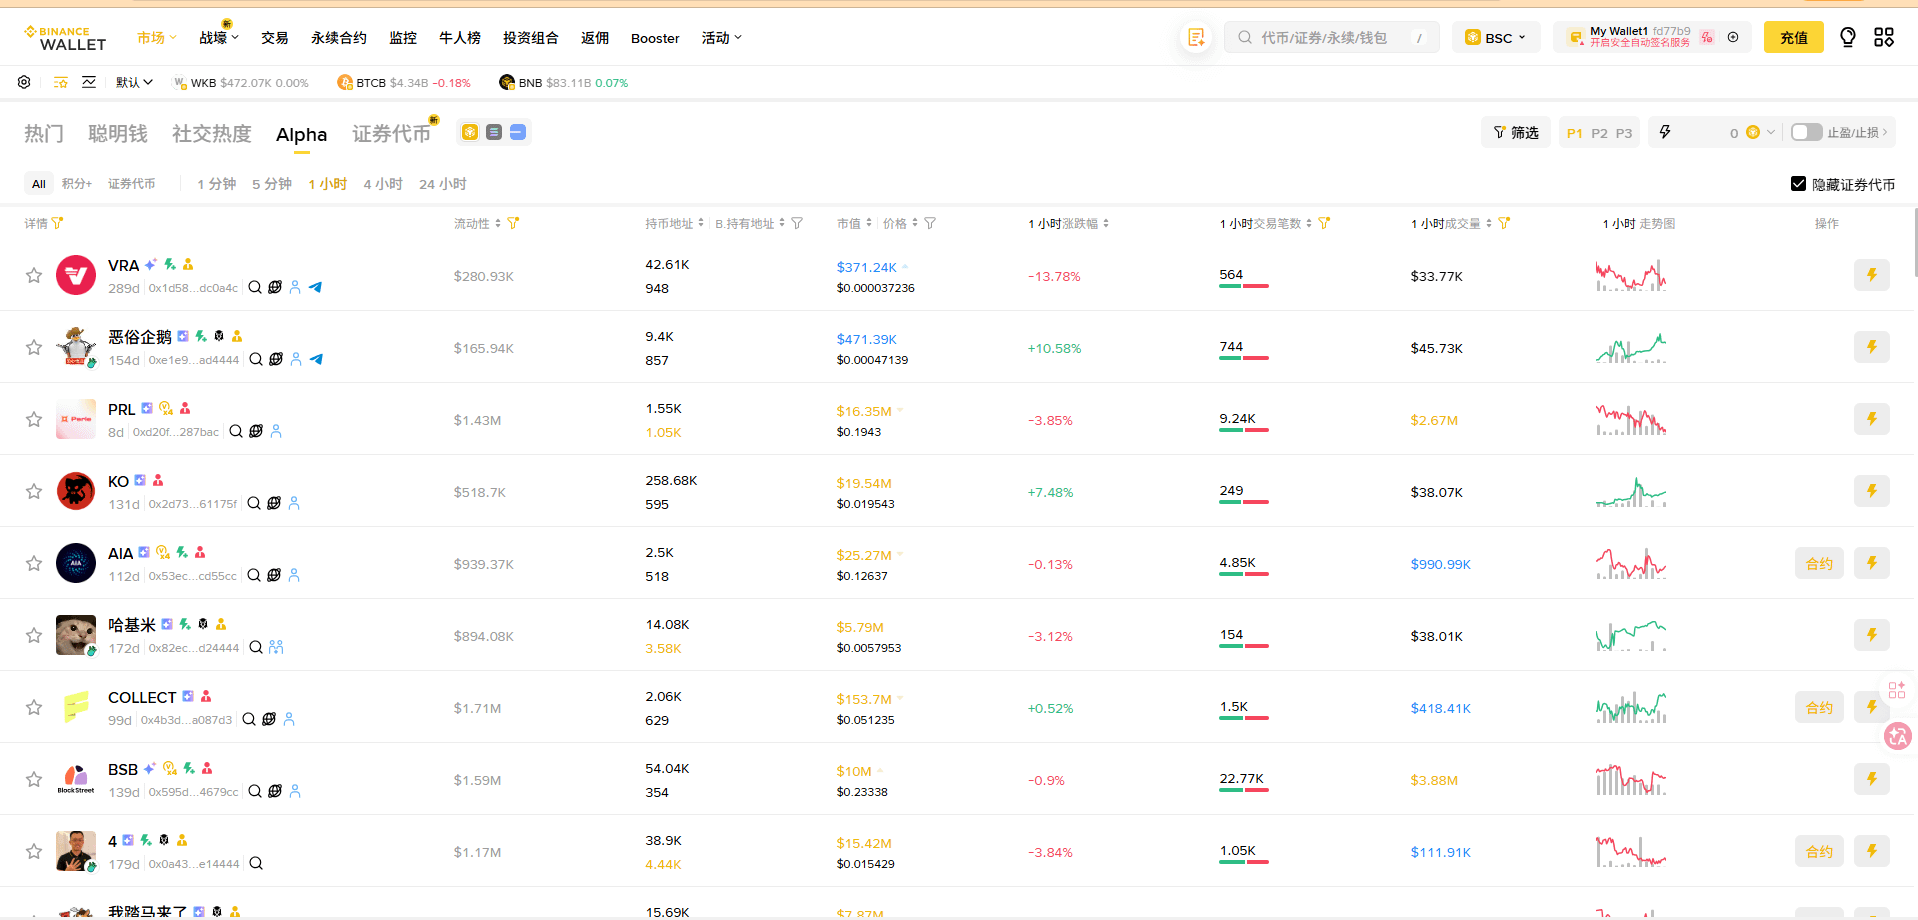Select the 24 小时 timeframe tab
The image size is (1918, 920).
click(442, 184)
